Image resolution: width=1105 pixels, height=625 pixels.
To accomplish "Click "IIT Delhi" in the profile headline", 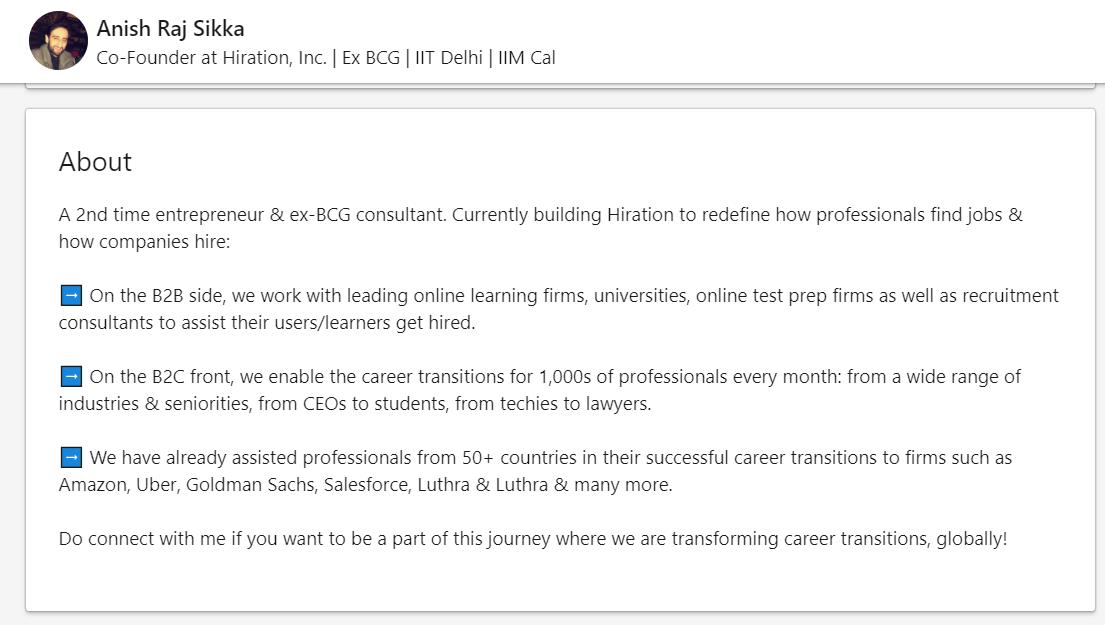I will 447,58.
